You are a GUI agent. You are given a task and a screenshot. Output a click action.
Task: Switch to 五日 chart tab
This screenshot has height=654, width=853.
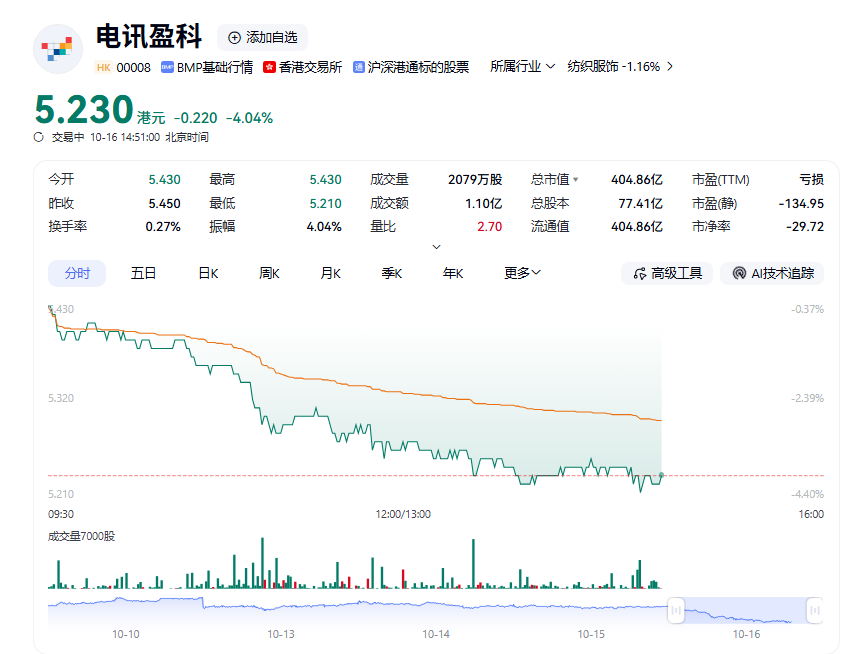pos(144,273)
